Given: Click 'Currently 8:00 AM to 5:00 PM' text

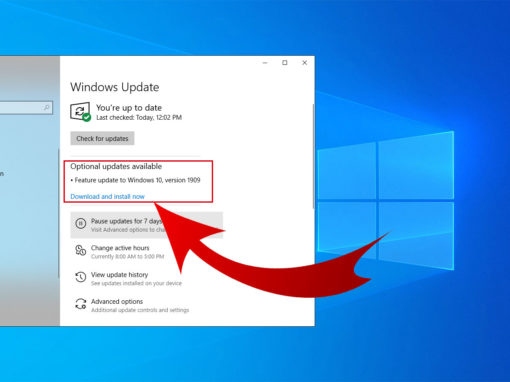Looking at the screenshot, I should pyautogui.click(x=128, y=256).
